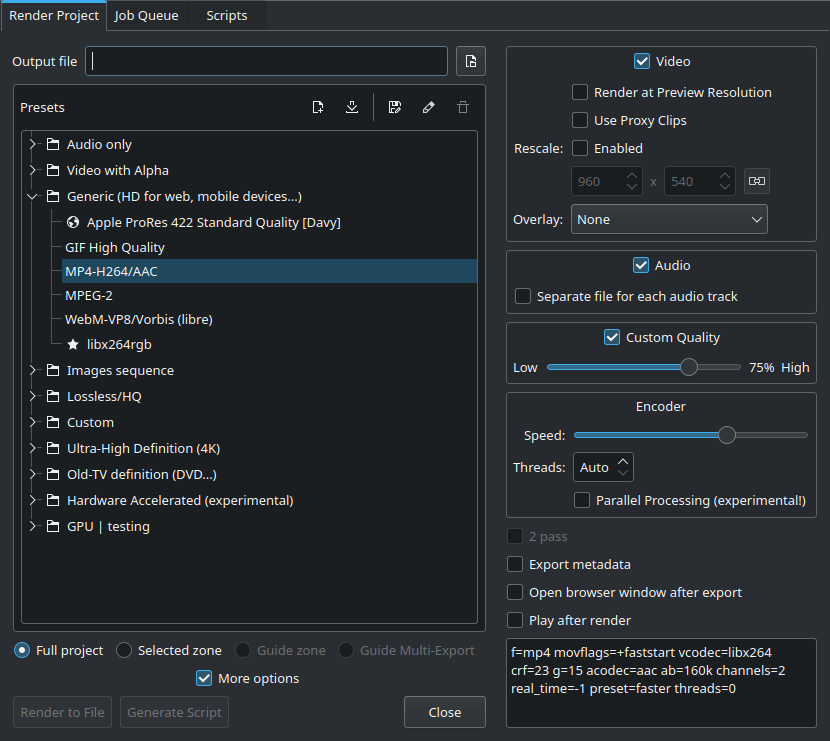Click the Output file text field
Screen dimensions: 830x741
coord(266,61)
